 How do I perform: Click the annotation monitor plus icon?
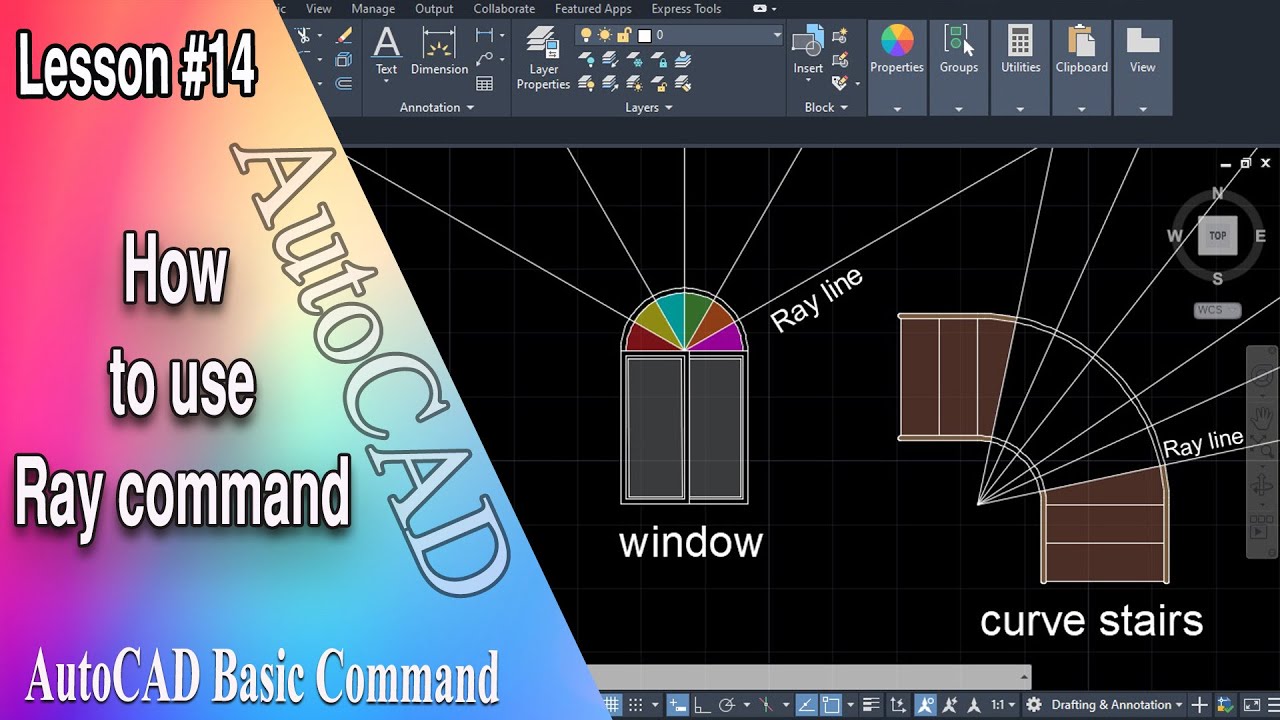tap(1199, 705)
